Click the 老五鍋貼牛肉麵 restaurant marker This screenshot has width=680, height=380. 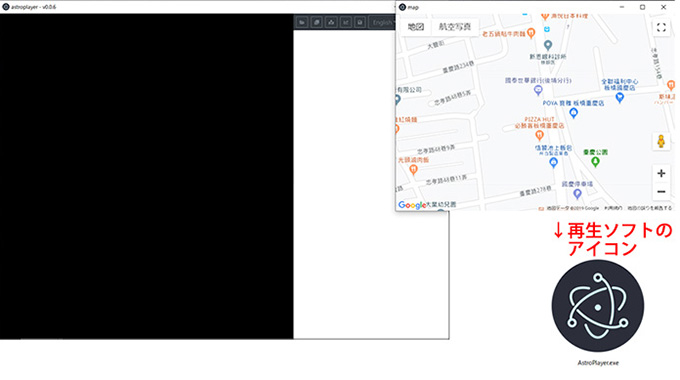pyautogui.click(x=531, y=33)
